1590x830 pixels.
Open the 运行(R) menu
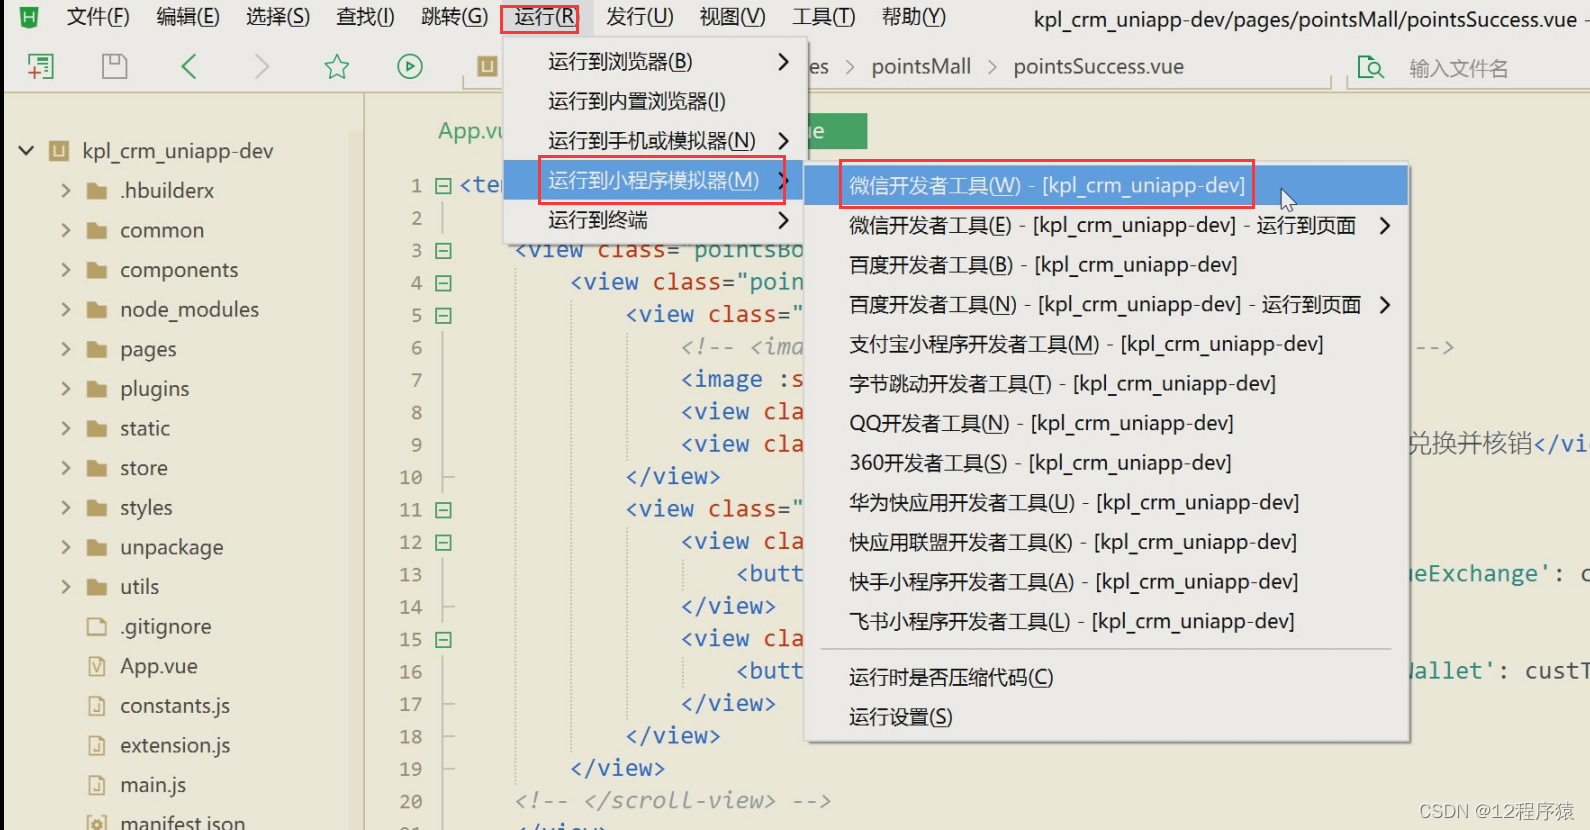point(544,17)
